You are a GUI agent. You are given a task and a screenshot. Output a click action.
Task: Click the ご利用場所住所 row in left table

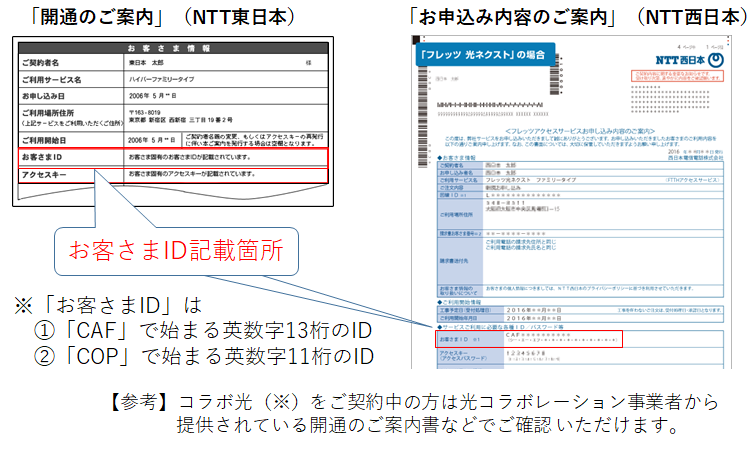171,117
